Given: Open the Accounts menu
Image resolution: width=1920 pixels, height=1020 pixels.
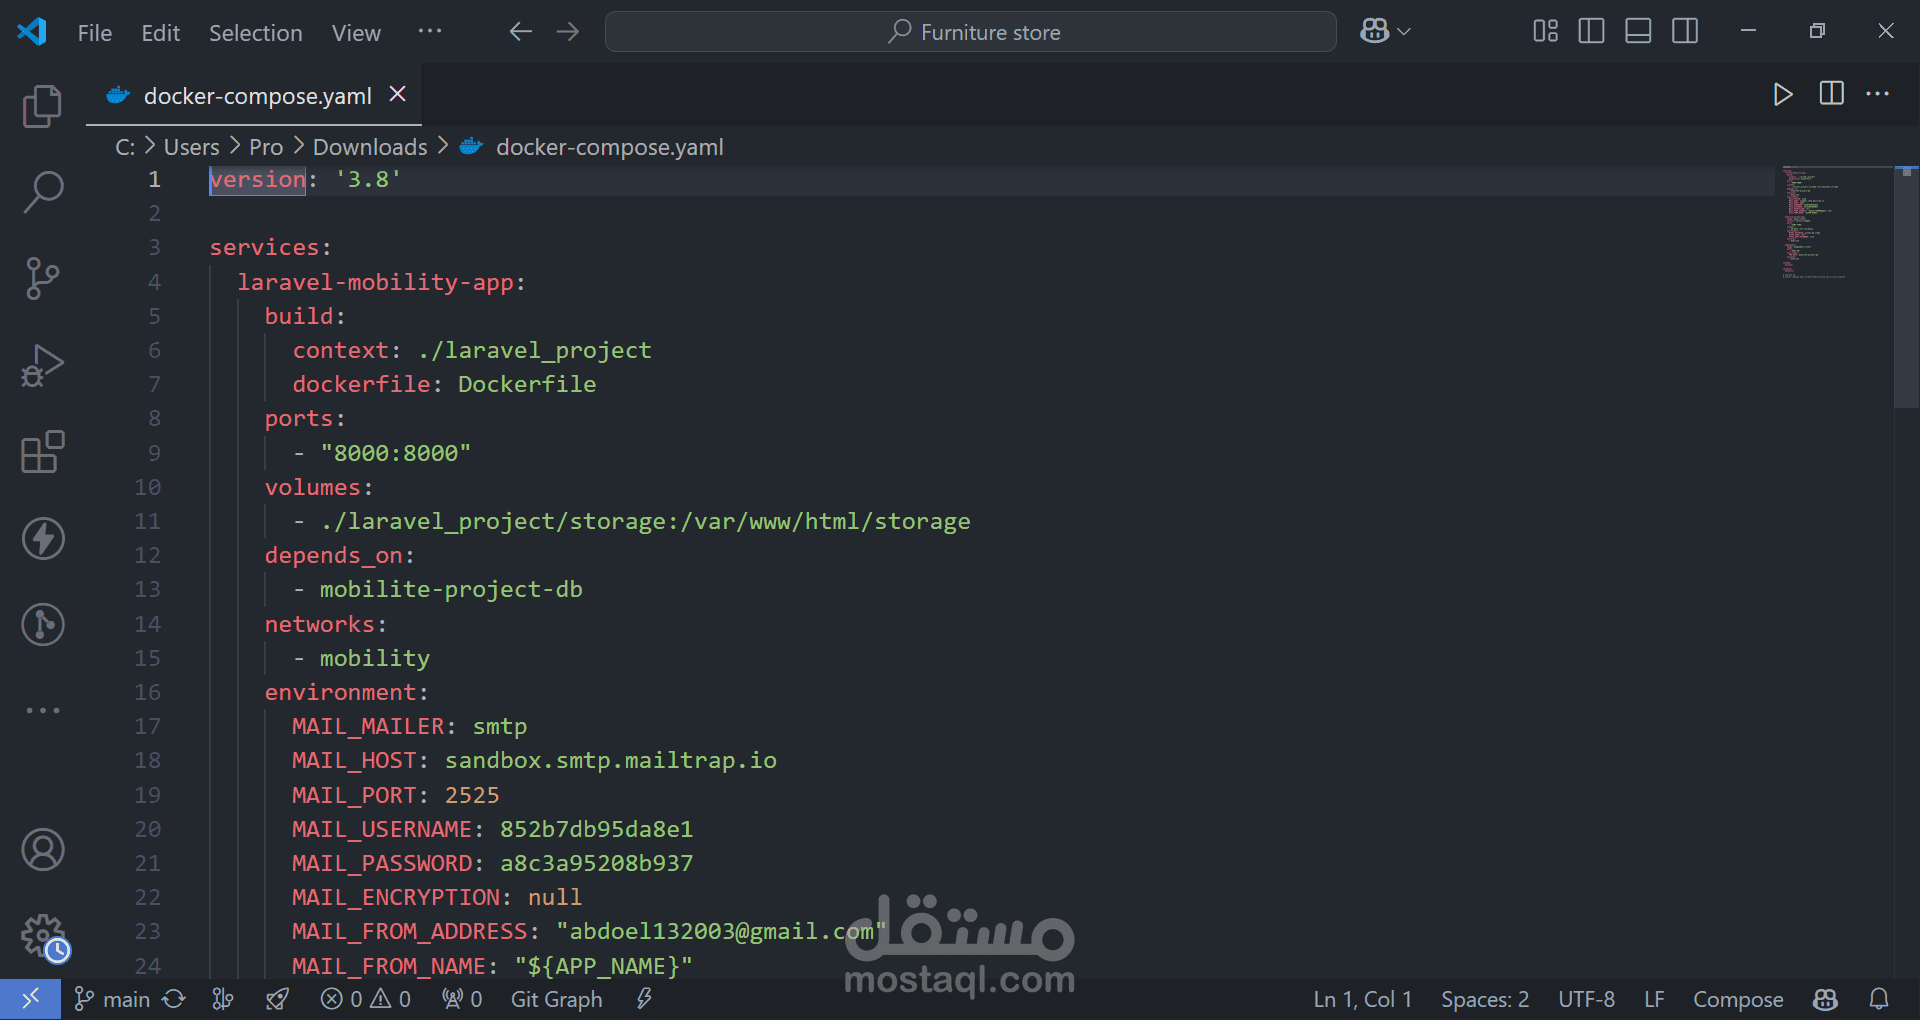Looking at the screenshot, I should coord(42,850).
